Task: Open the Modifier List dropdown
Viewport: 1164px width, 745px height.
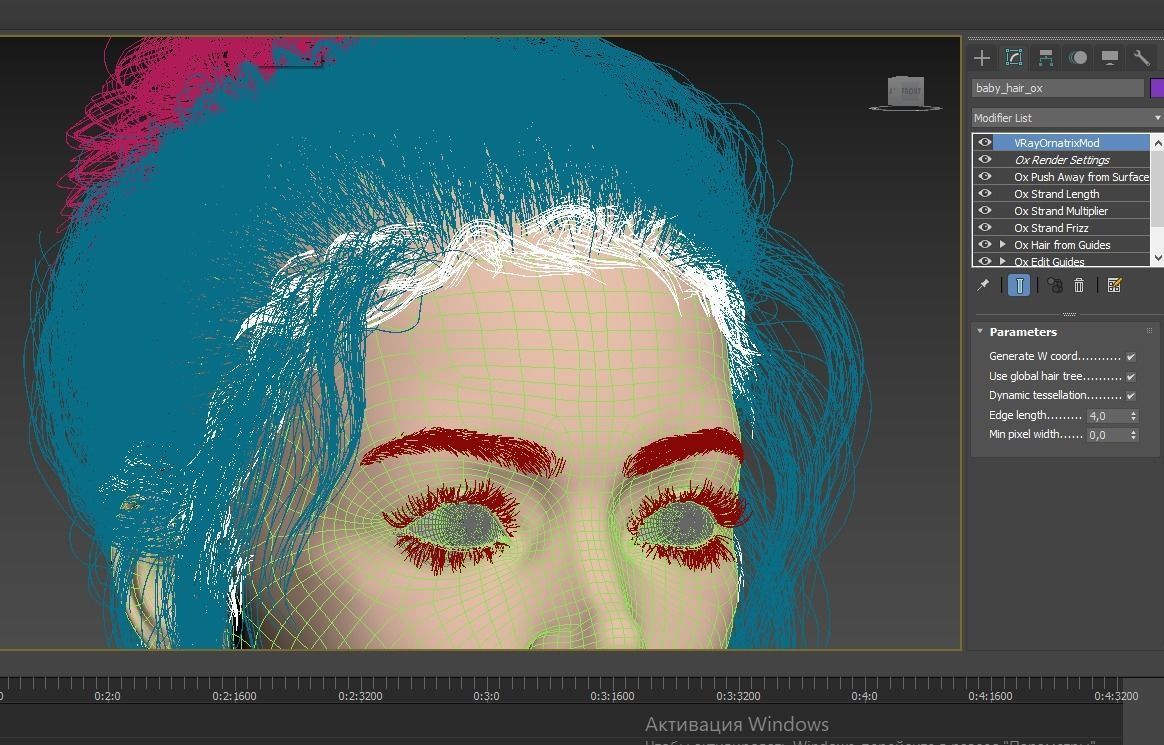Action: 1066,118
